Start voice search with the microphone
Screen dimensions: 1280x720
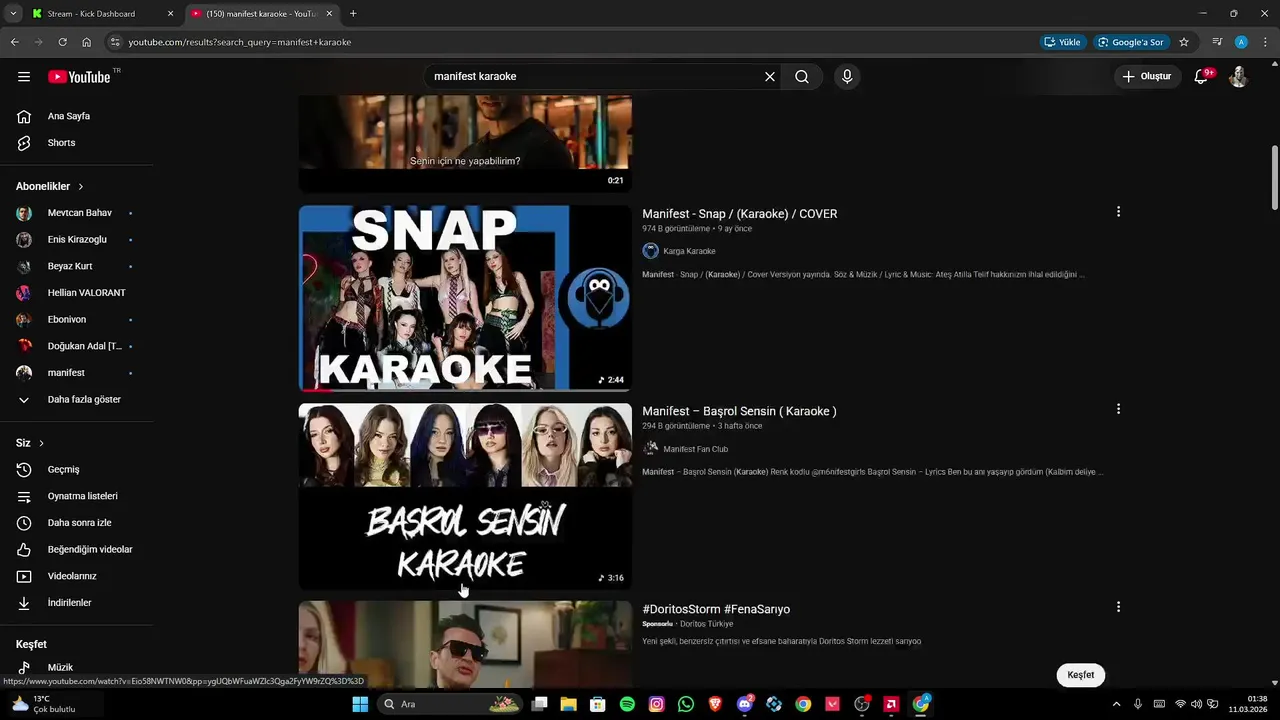click(847, 77)
